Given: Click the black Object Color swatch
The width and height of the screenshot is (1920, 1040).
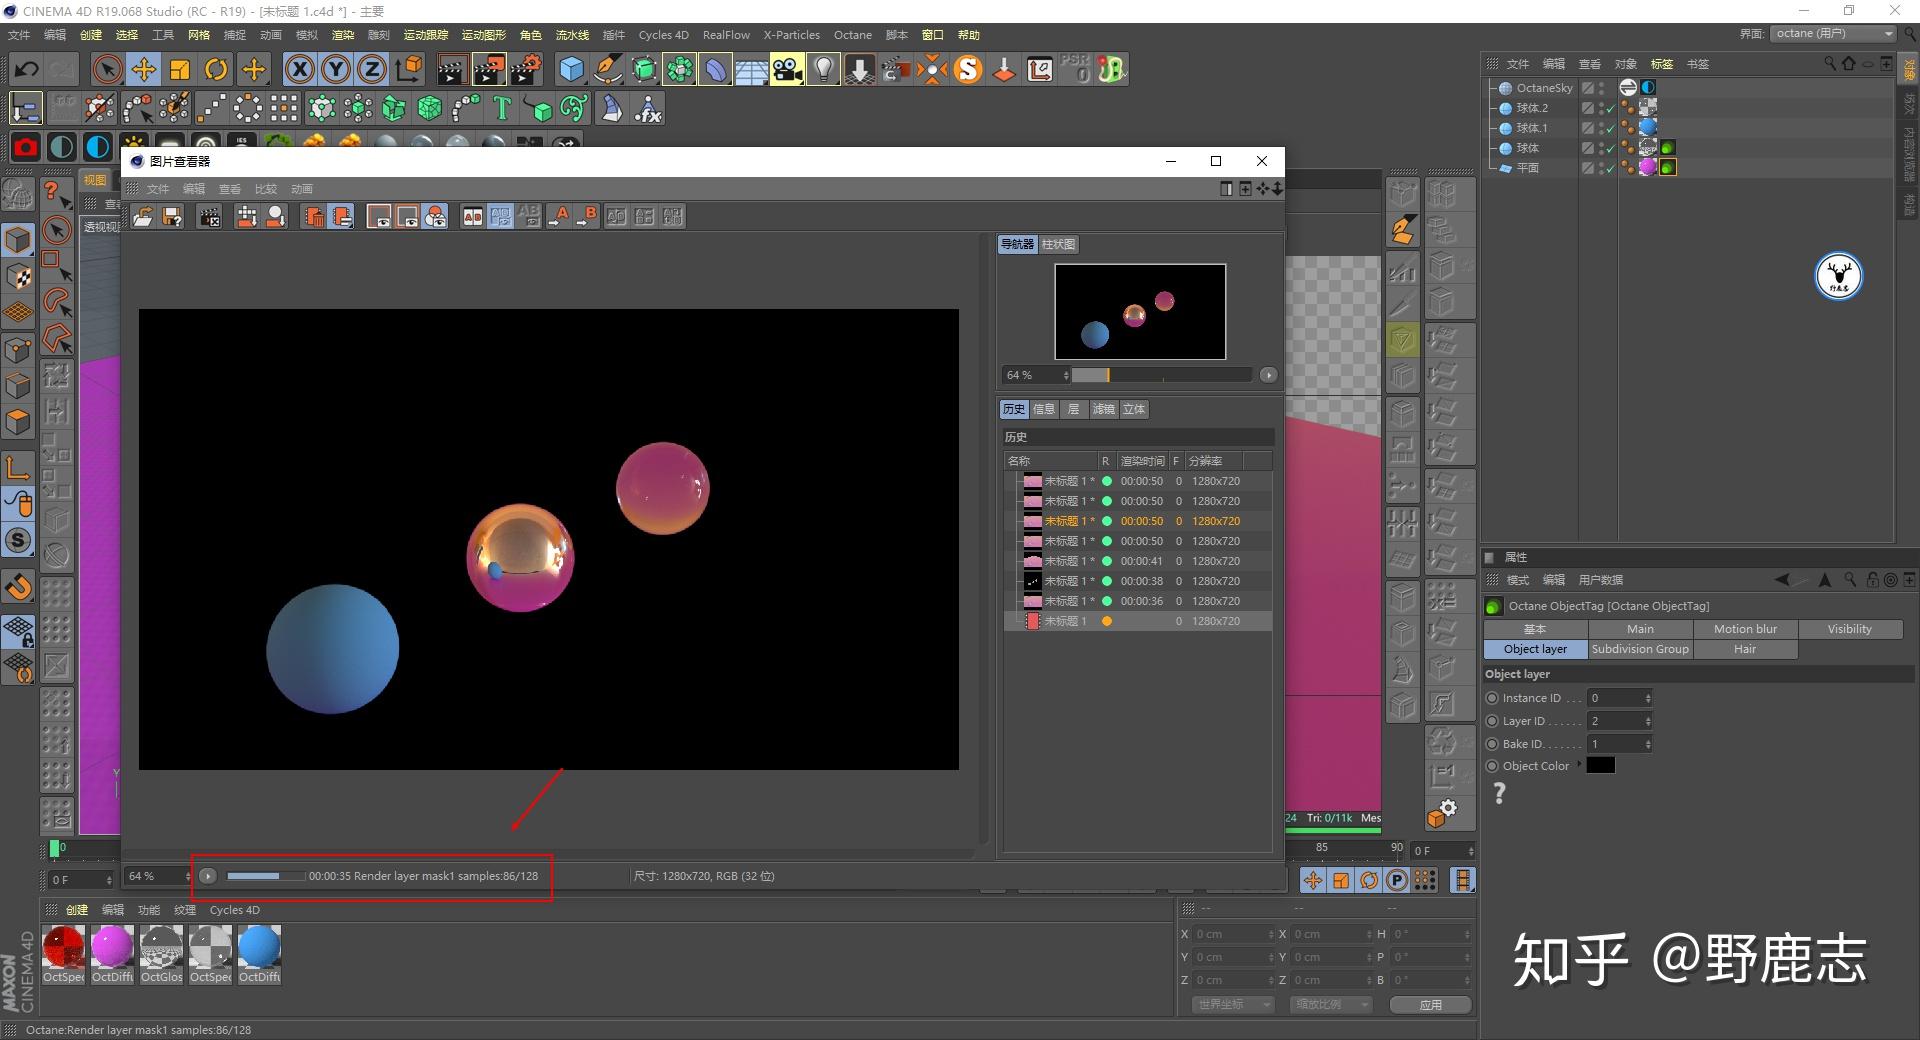Looking at the screenshot, I should (1600, 765).
